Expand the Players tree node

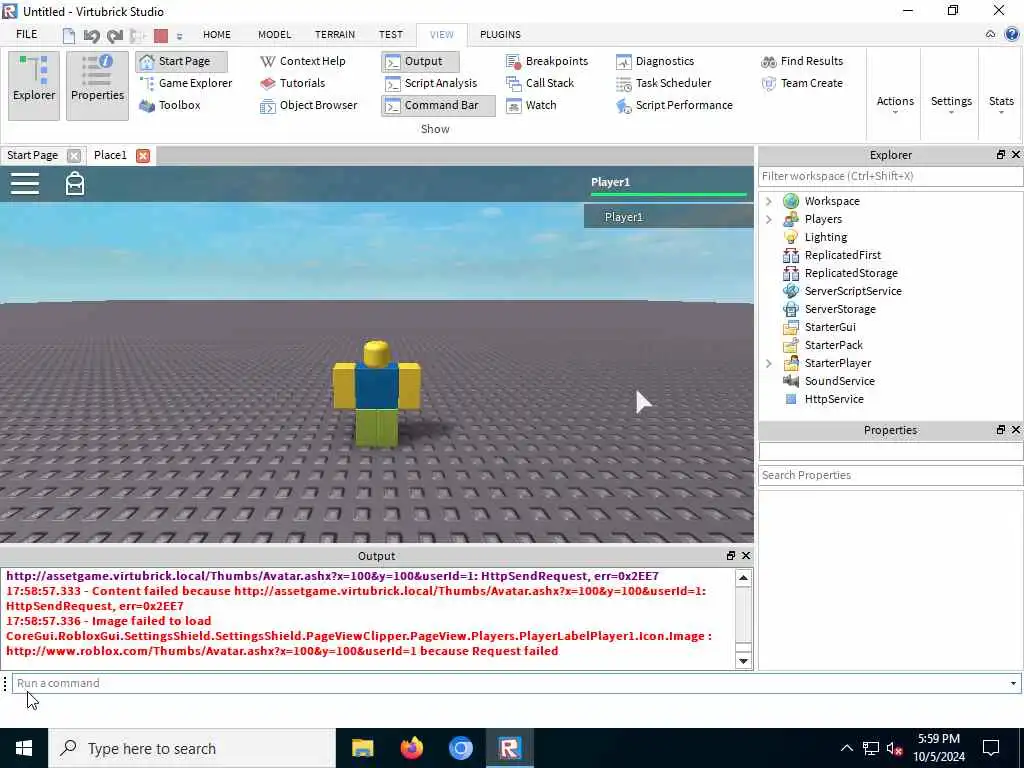769,219
